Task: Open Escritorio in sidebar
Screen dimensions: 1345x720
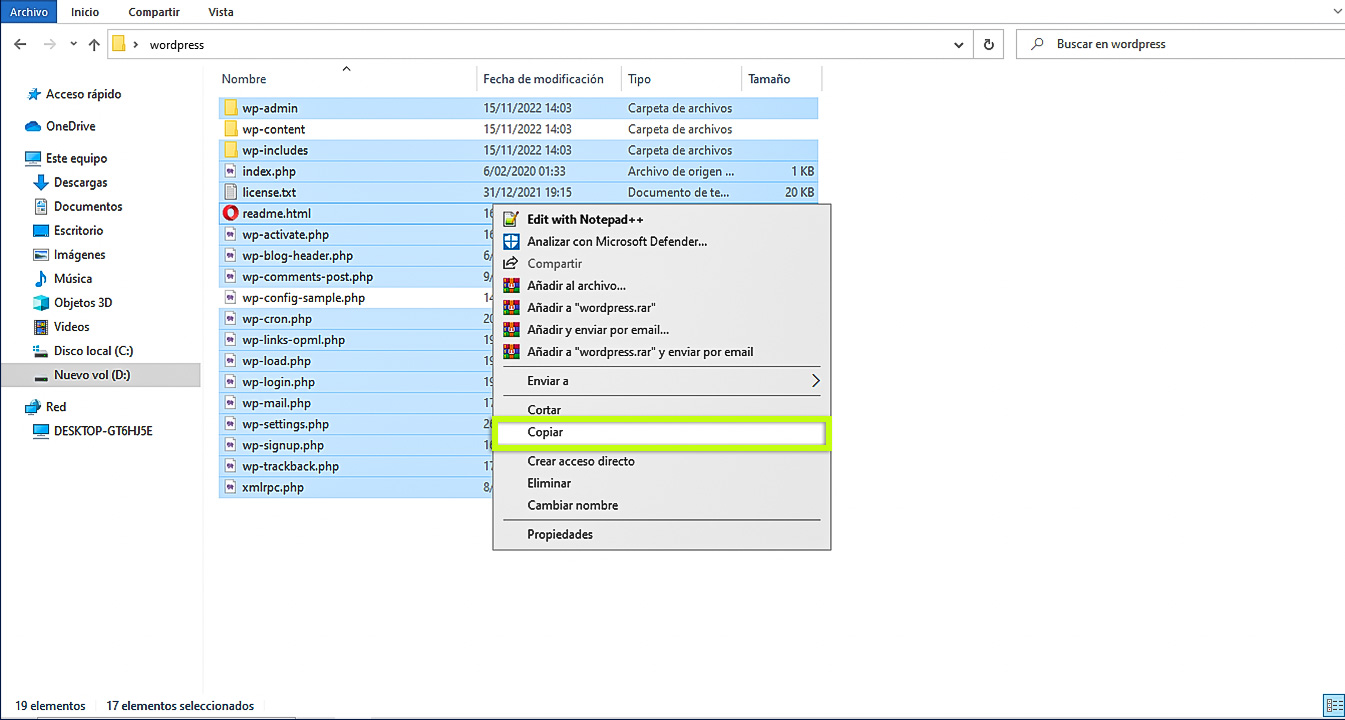Action: tap(78, 230)
